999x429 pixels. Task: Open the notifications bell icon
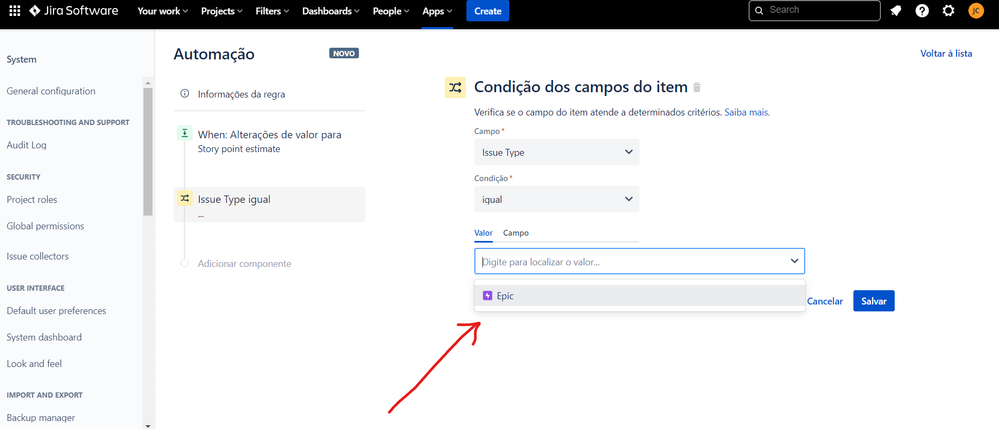click(896, 11)
